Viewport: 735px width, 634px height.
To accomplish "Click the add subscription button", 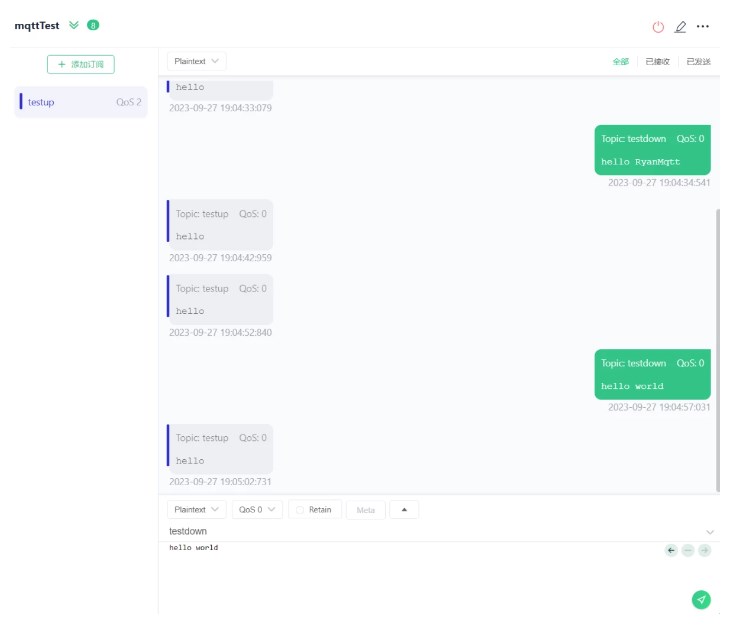I will [x=81, y=64].
